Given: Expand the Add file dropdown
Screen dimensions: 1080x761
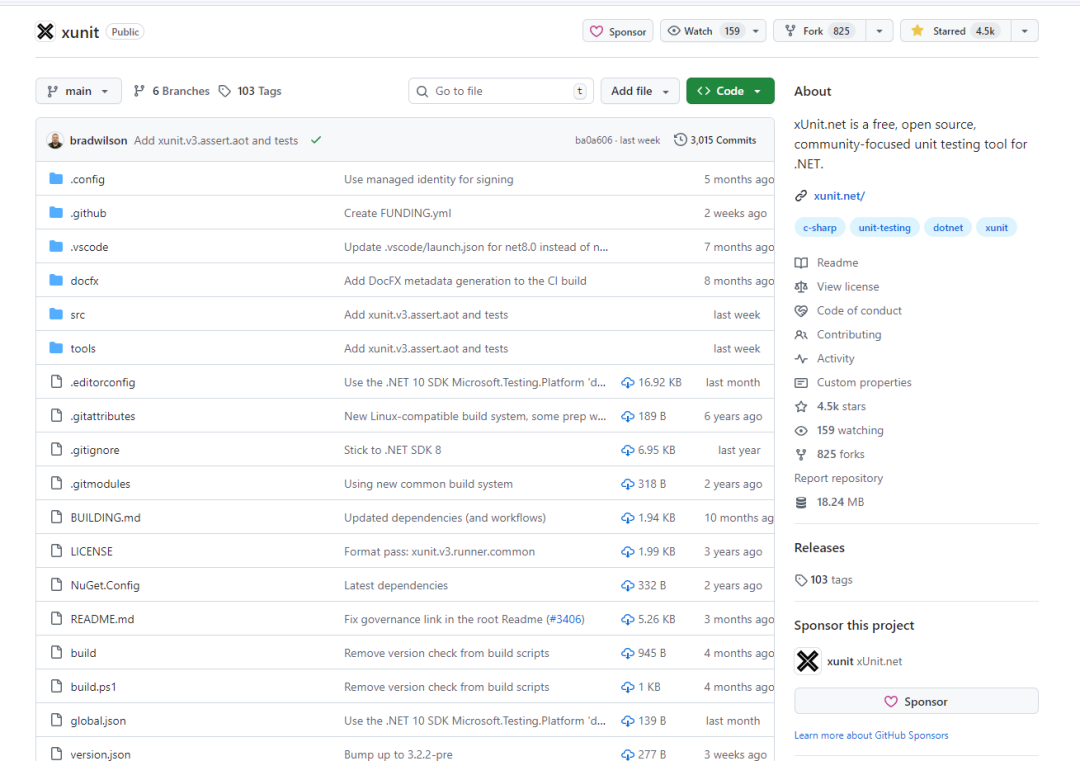Looking at the screenshot, I should (640, 91).
